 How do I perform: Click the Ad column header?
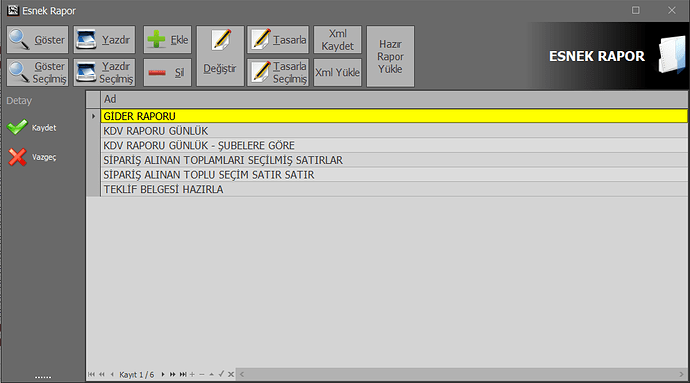click(394, 99)
